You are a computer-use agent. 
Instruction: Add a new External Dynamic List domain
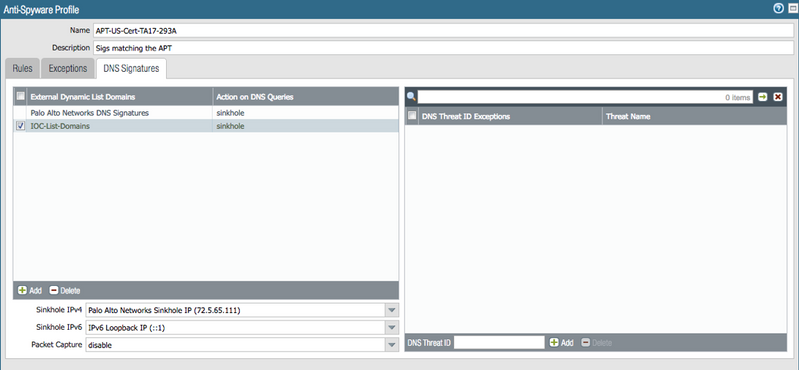[x=30, y=290]
